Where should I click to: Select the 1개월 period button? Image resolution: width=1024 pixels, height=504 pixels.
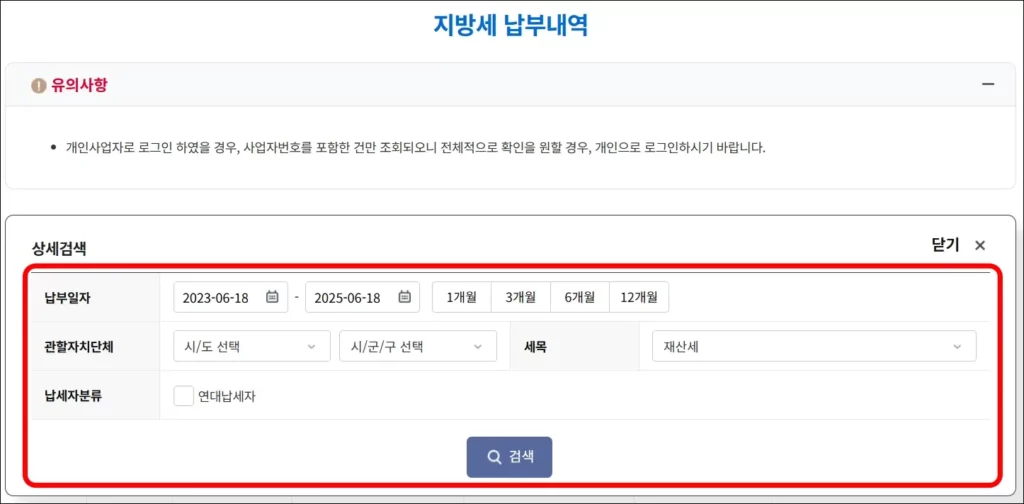coord(462,297)
